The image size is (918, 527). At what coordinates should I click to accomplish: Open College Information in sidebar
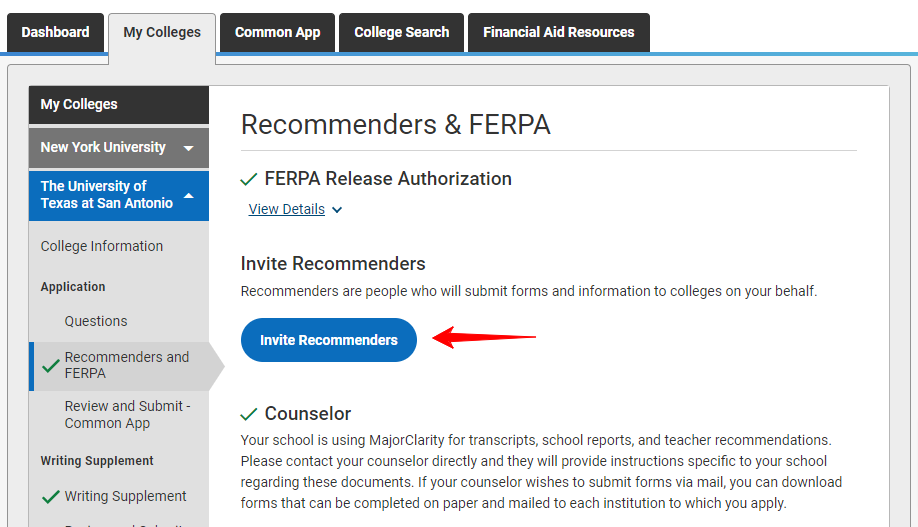(102, 246)
